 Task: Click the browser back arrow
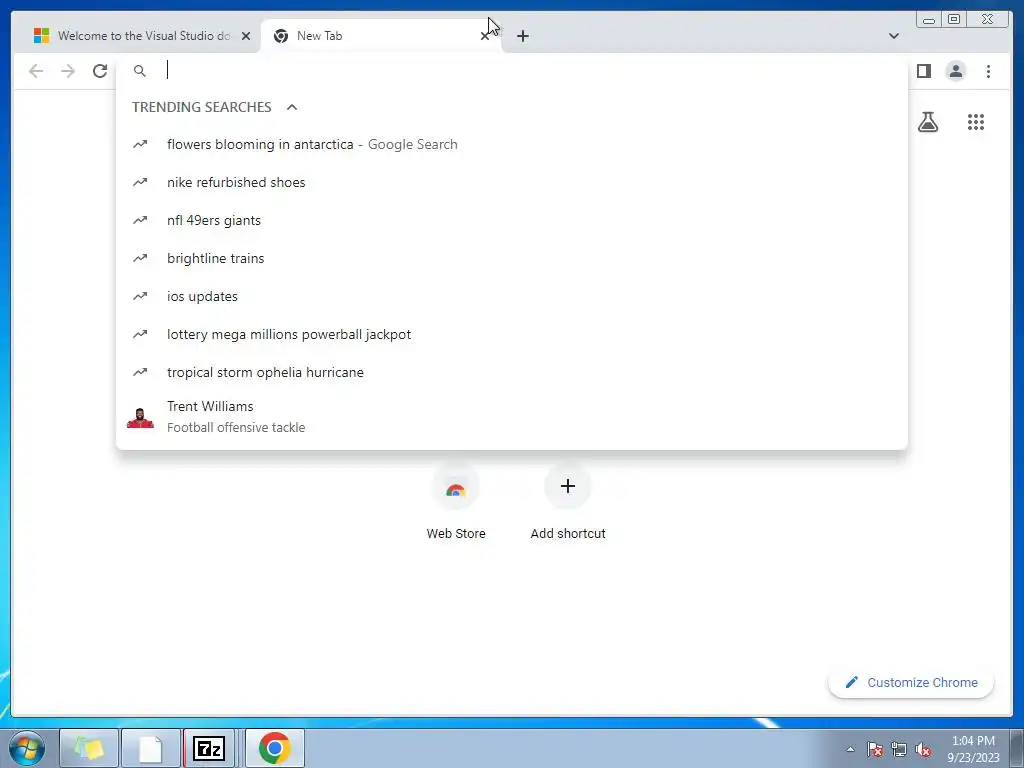[x=36, y=71]
